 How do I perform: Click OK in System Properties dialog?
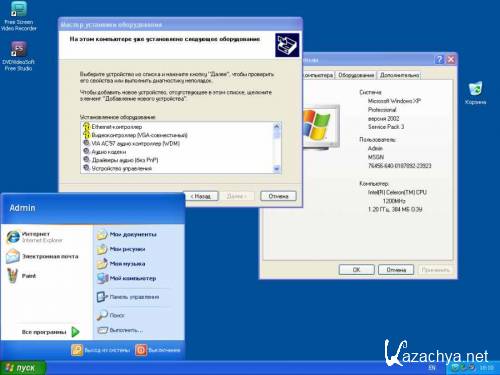click(357, 270)
